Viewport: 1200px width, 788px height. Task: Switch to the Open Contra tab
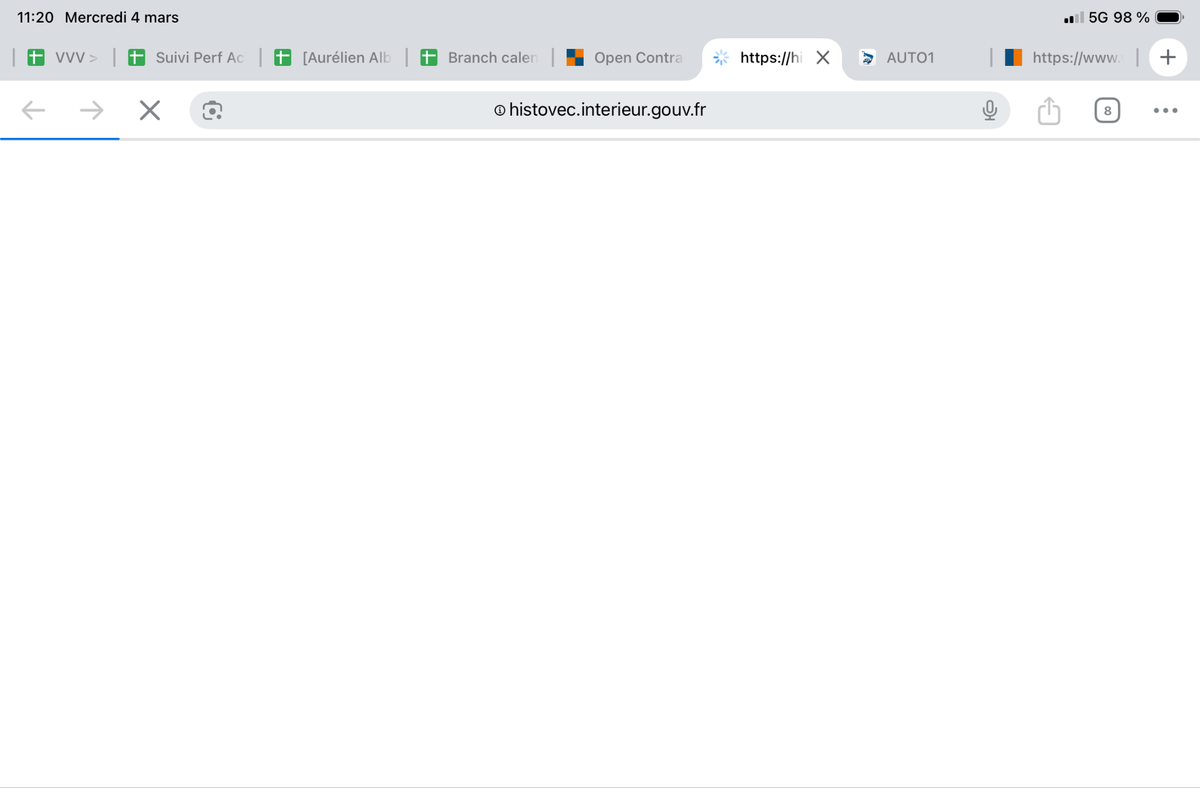coord(625,57)
